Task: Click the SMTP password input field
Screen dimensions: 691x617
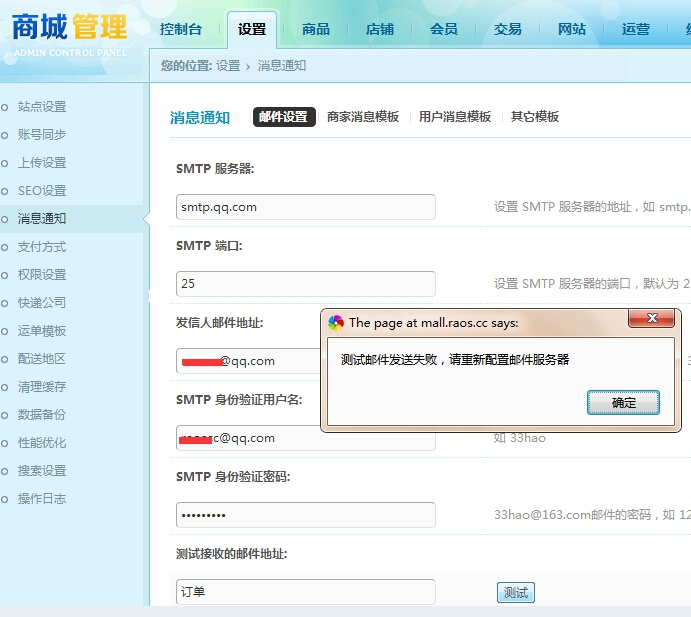Action: tap(305, 515)
